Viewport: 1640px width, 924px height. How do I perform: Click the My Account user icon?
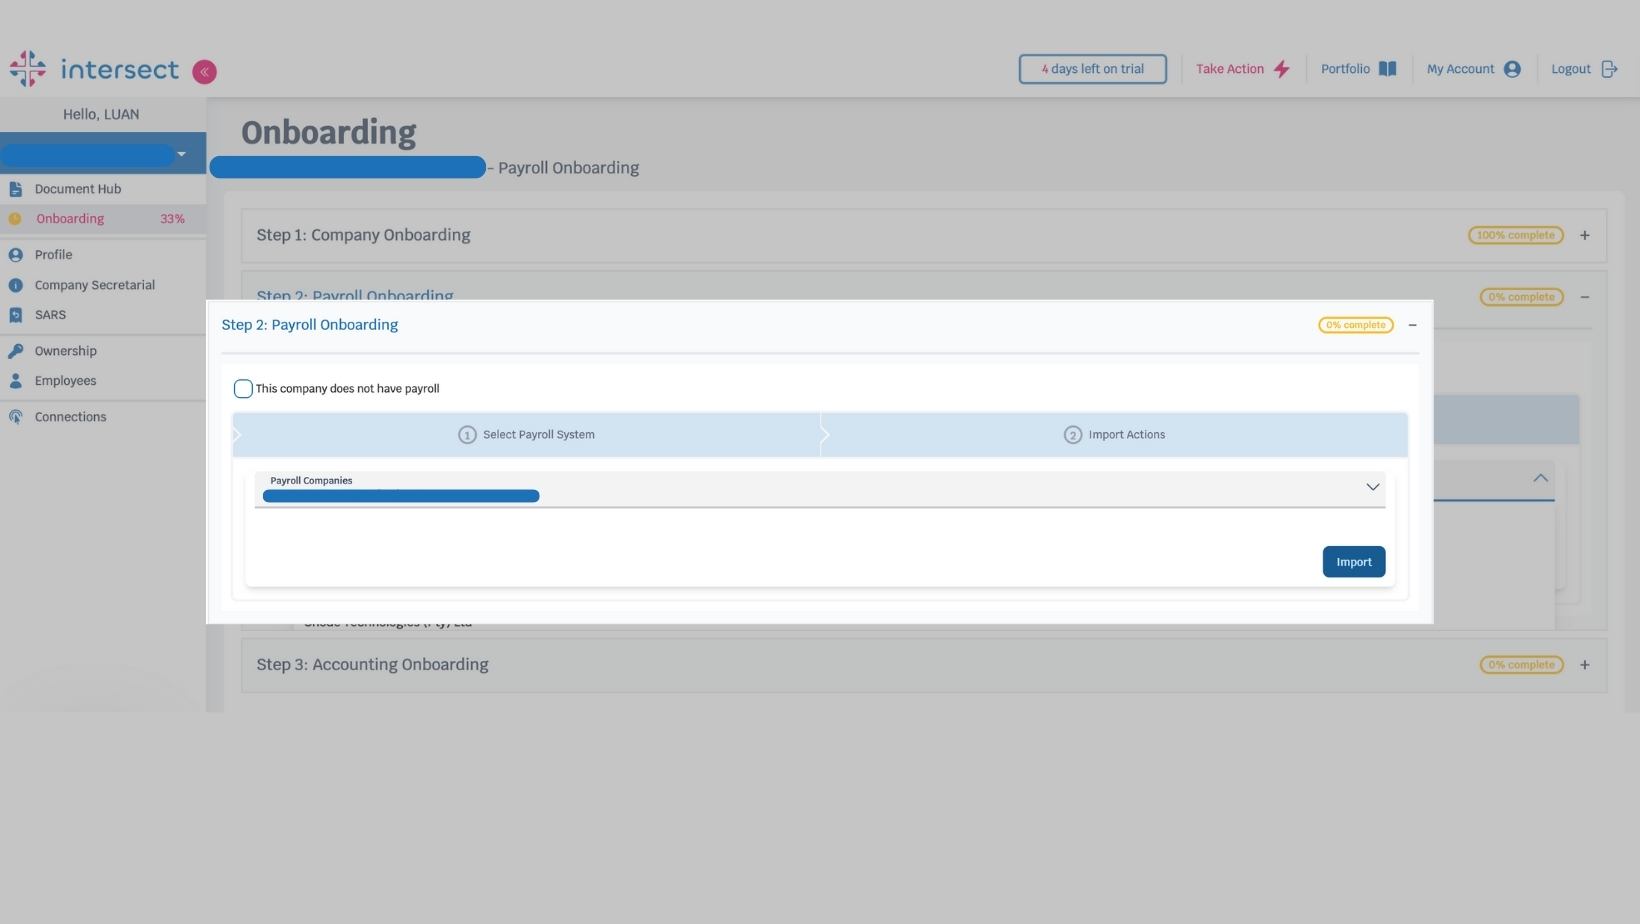tap(1512, 69)
